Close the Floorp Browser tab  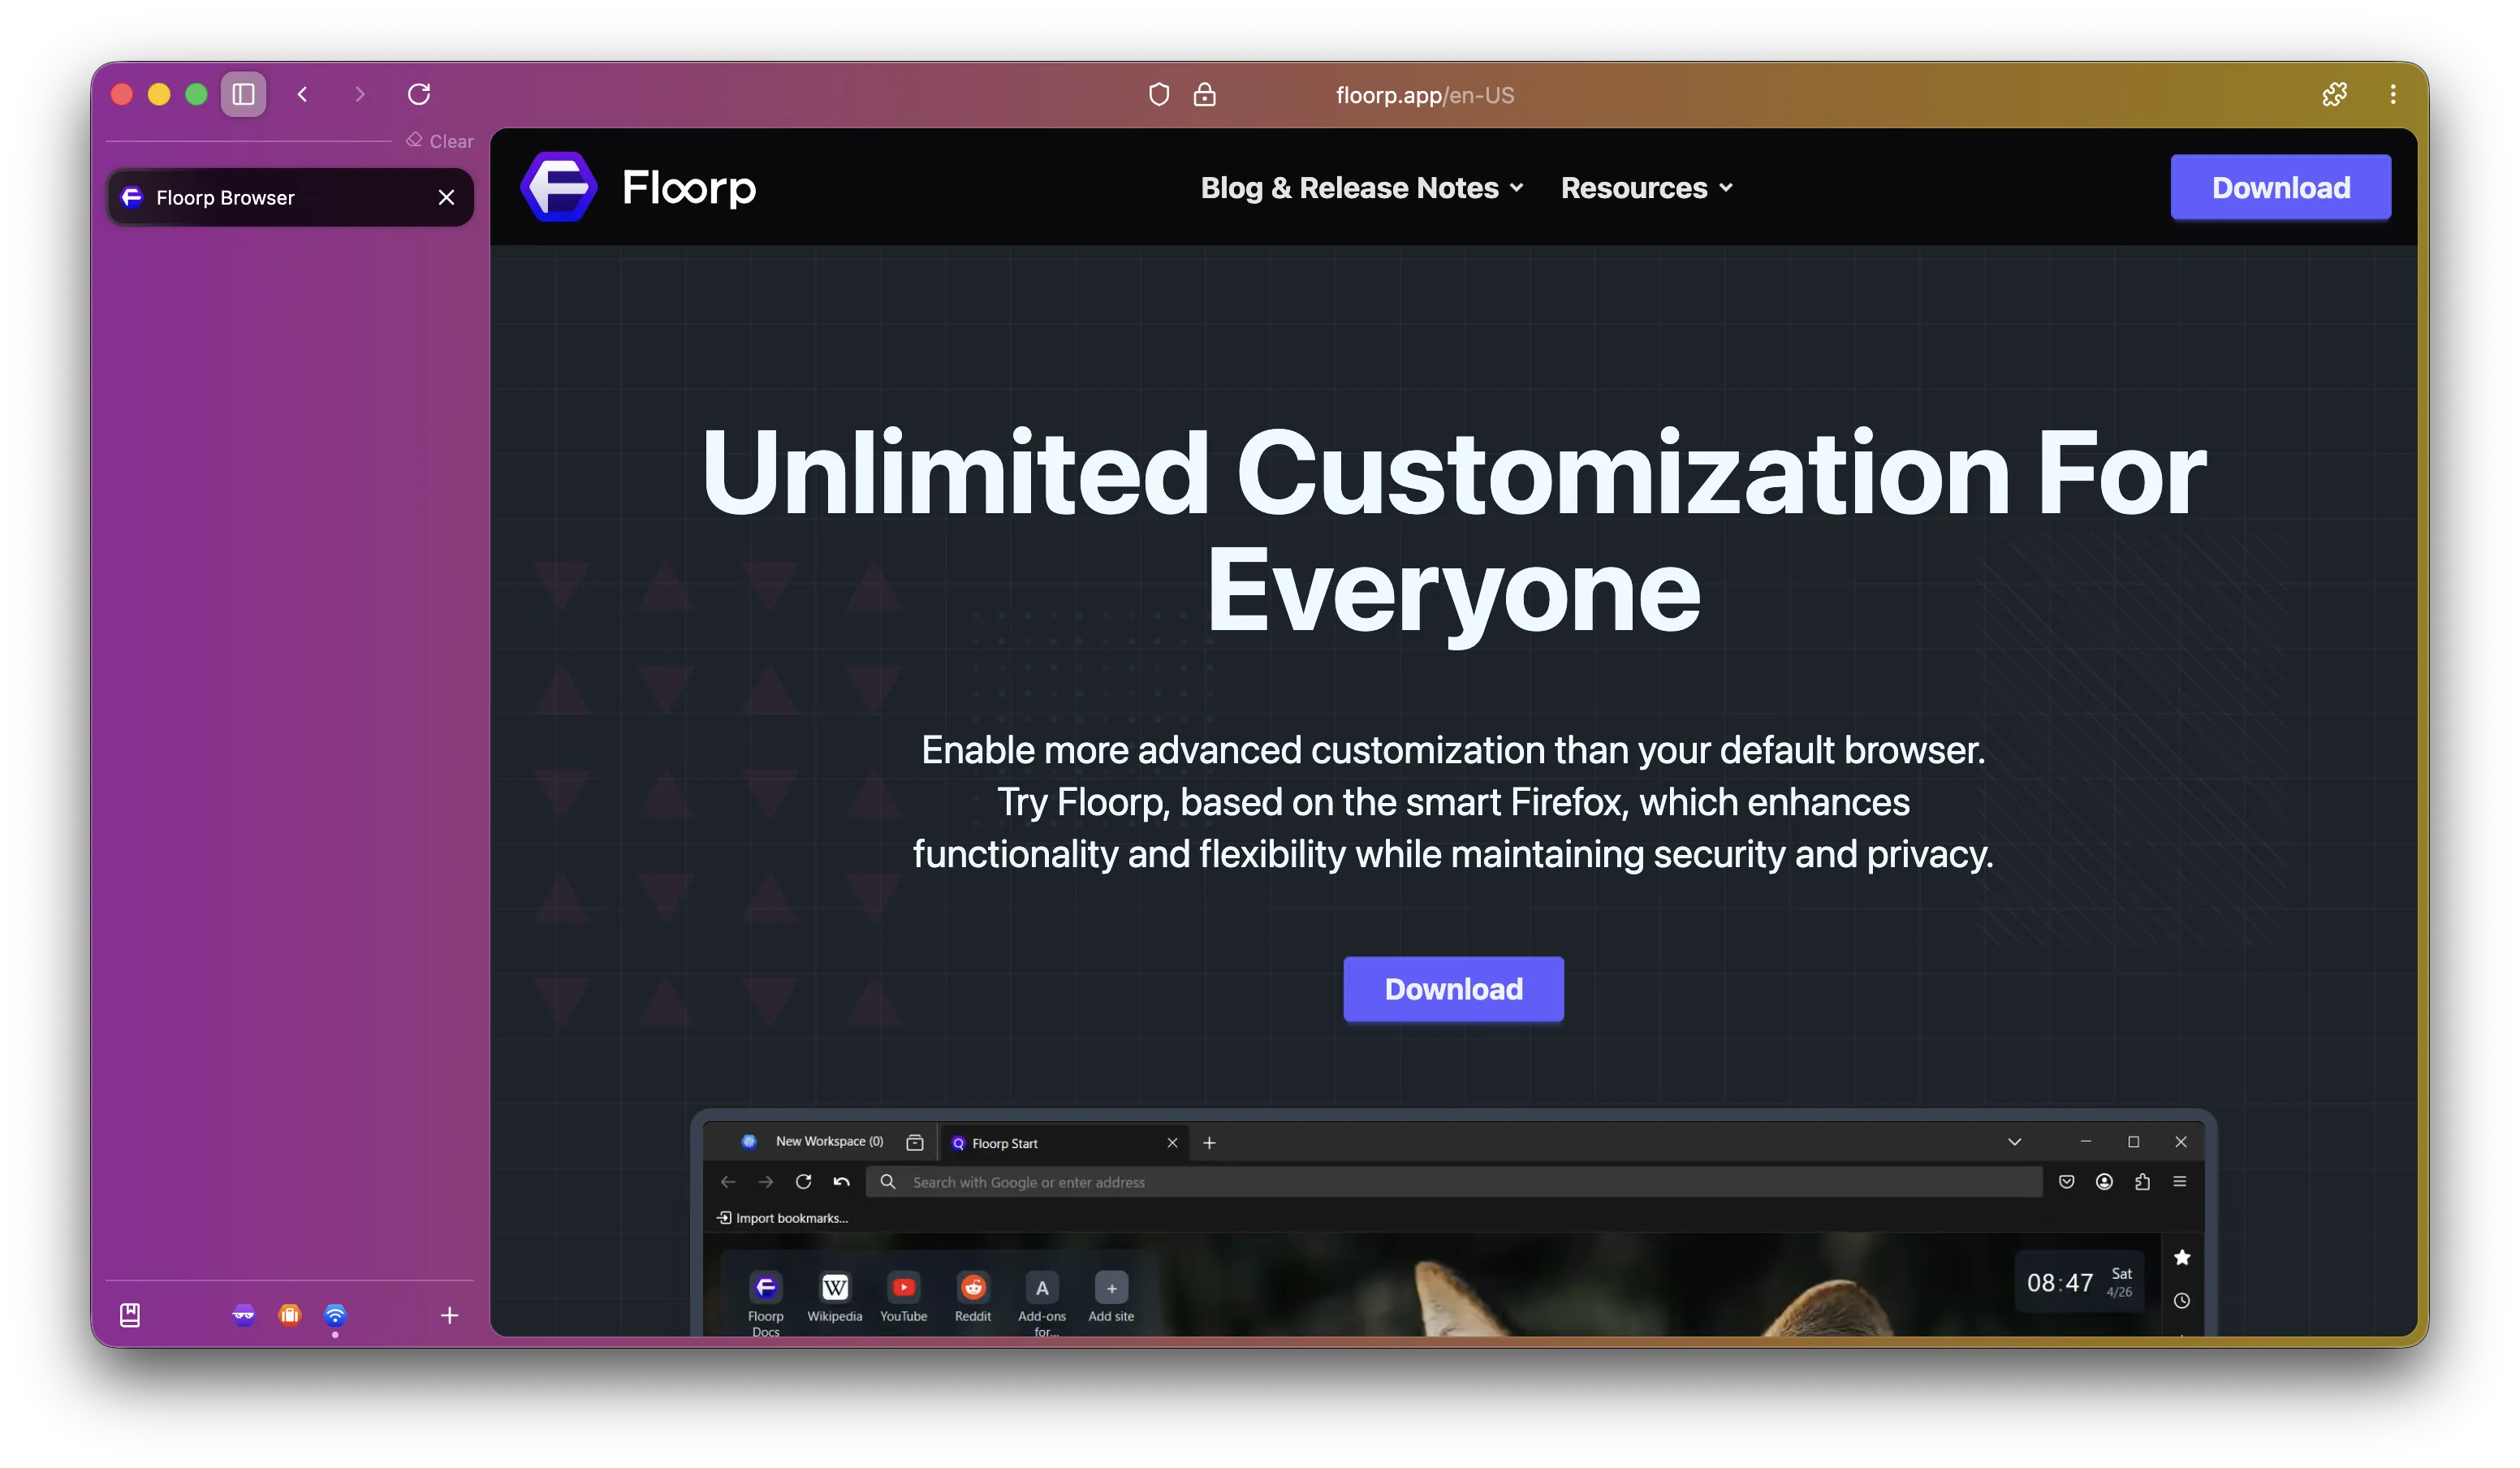446,197
